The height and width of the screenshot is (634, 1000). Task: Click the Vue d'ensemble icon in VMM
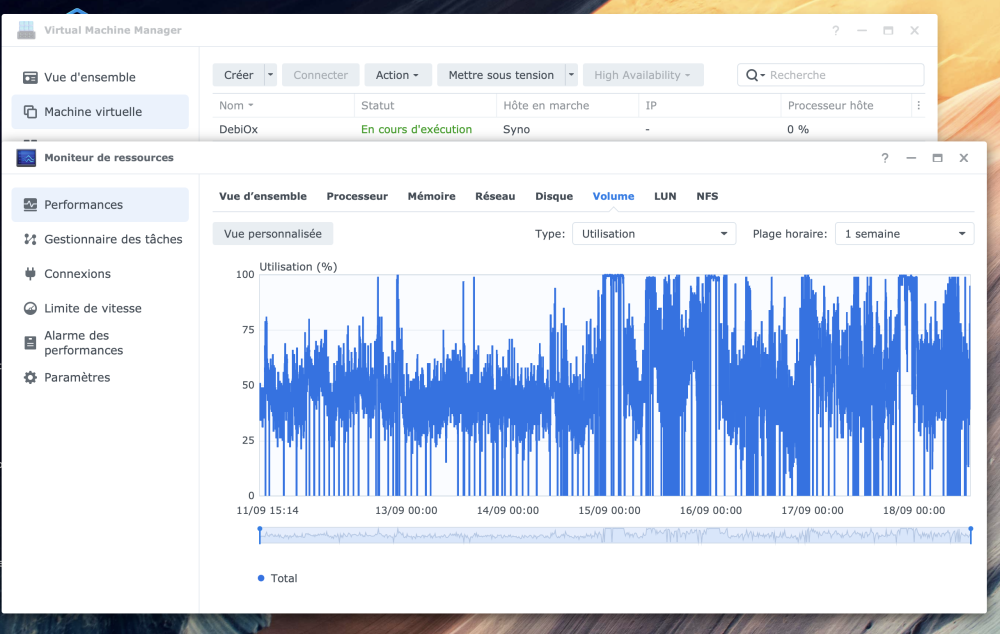pos(30,77)
